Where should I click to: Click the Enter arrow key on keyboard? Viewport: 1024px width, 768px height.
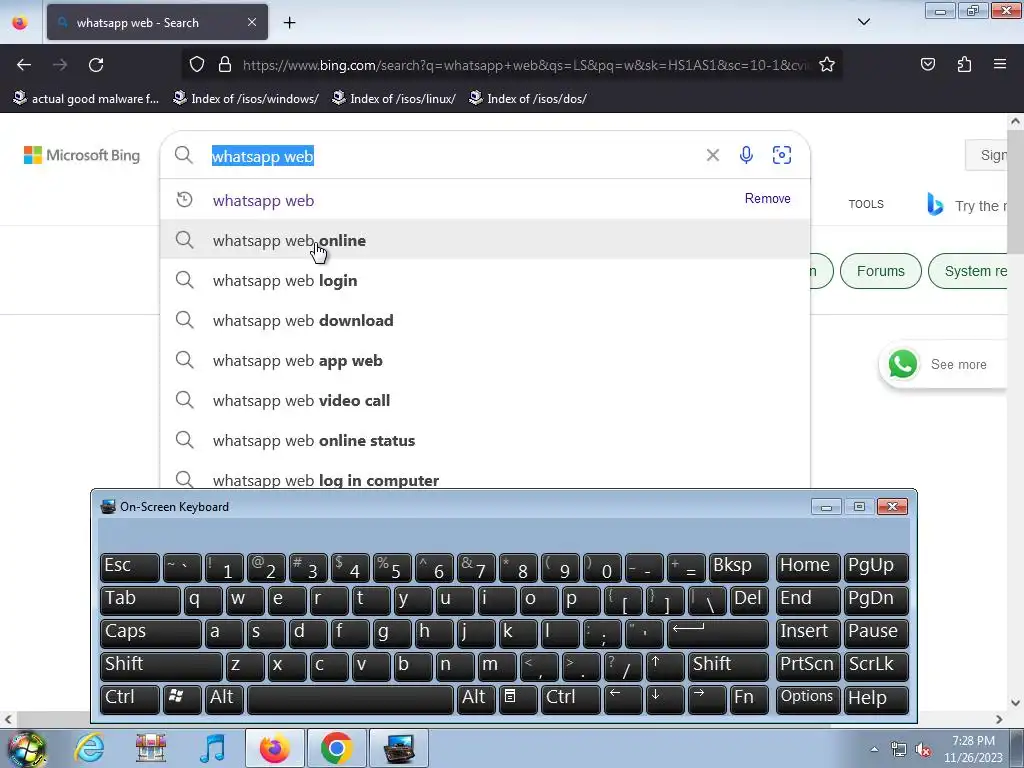[x=718, y=633]
